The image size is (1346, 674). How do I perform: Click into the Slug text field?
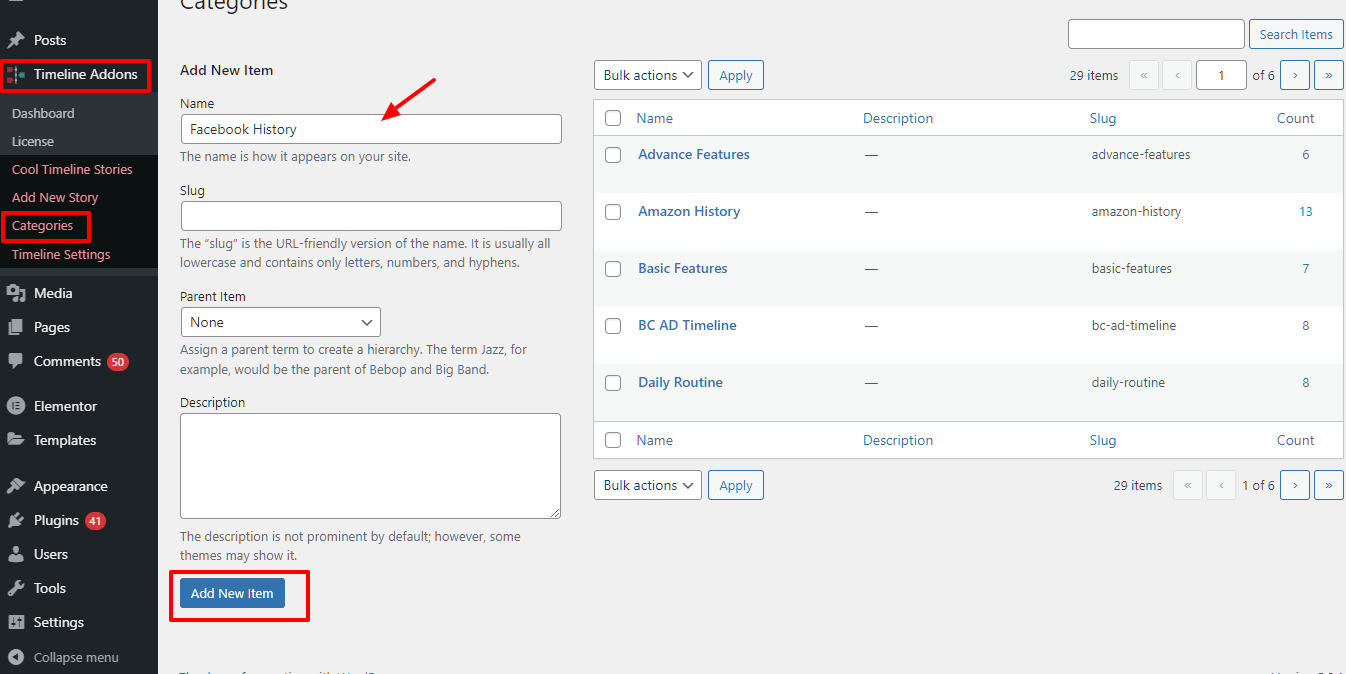click(371, 216)
